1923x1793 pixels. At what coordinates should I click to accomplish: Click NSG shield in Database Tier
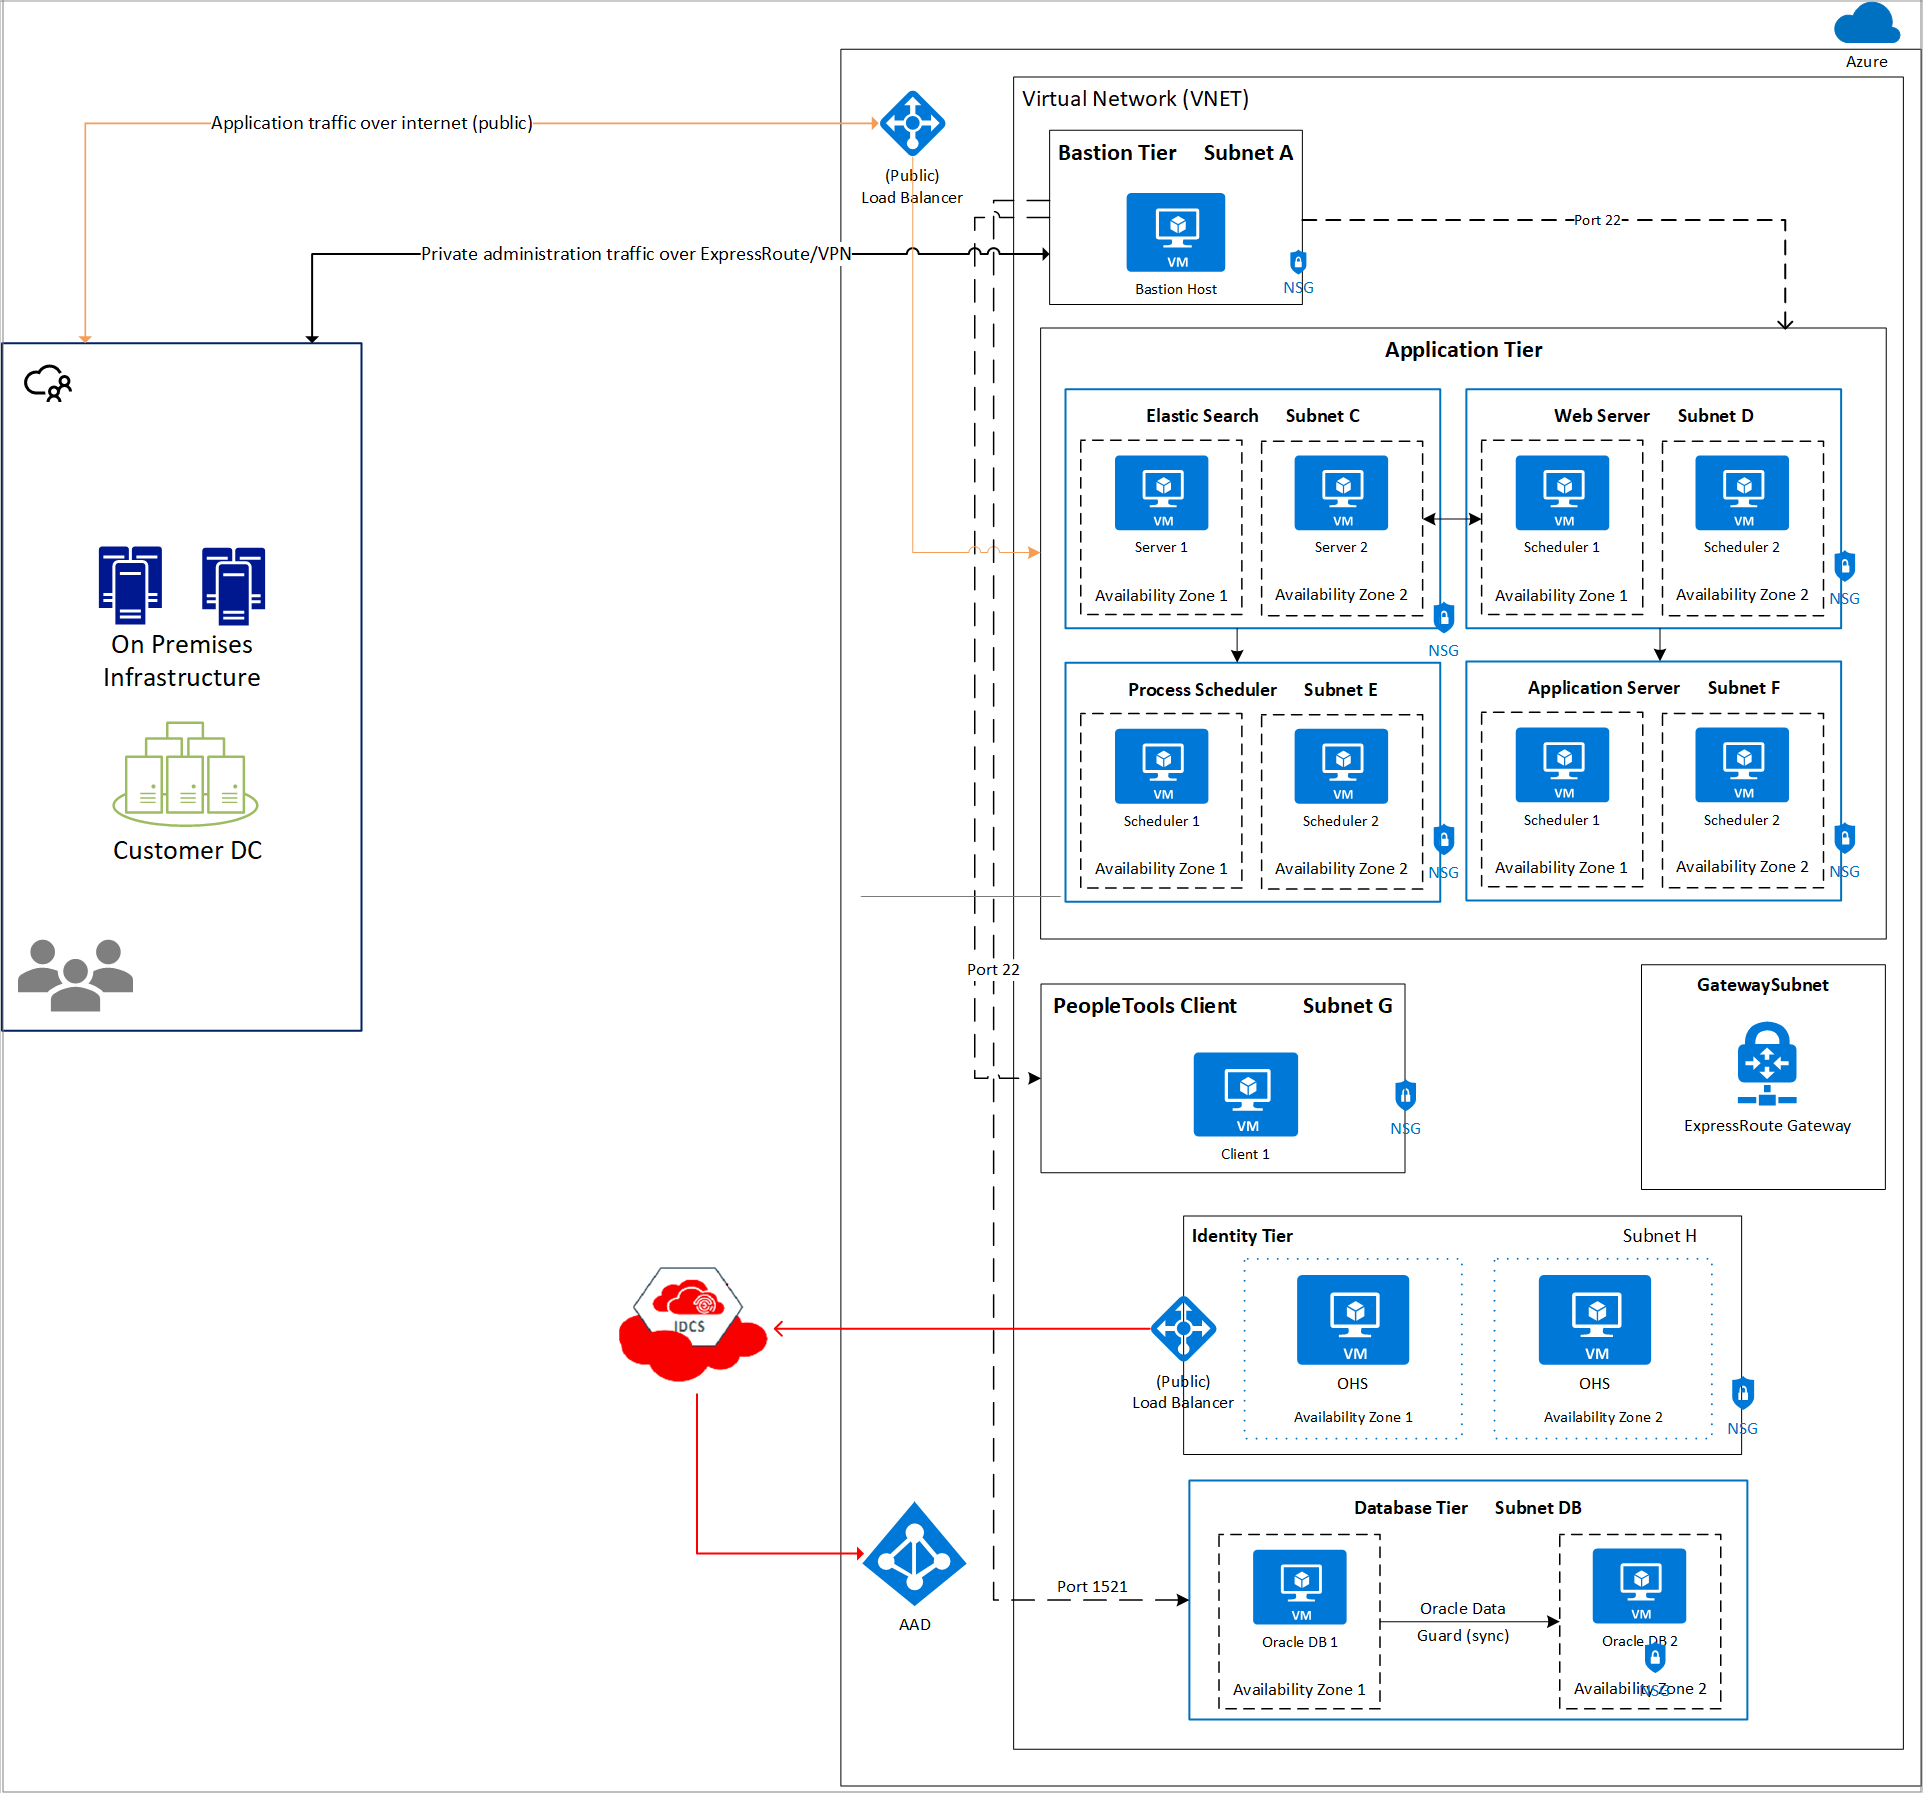(1655, 1659)
